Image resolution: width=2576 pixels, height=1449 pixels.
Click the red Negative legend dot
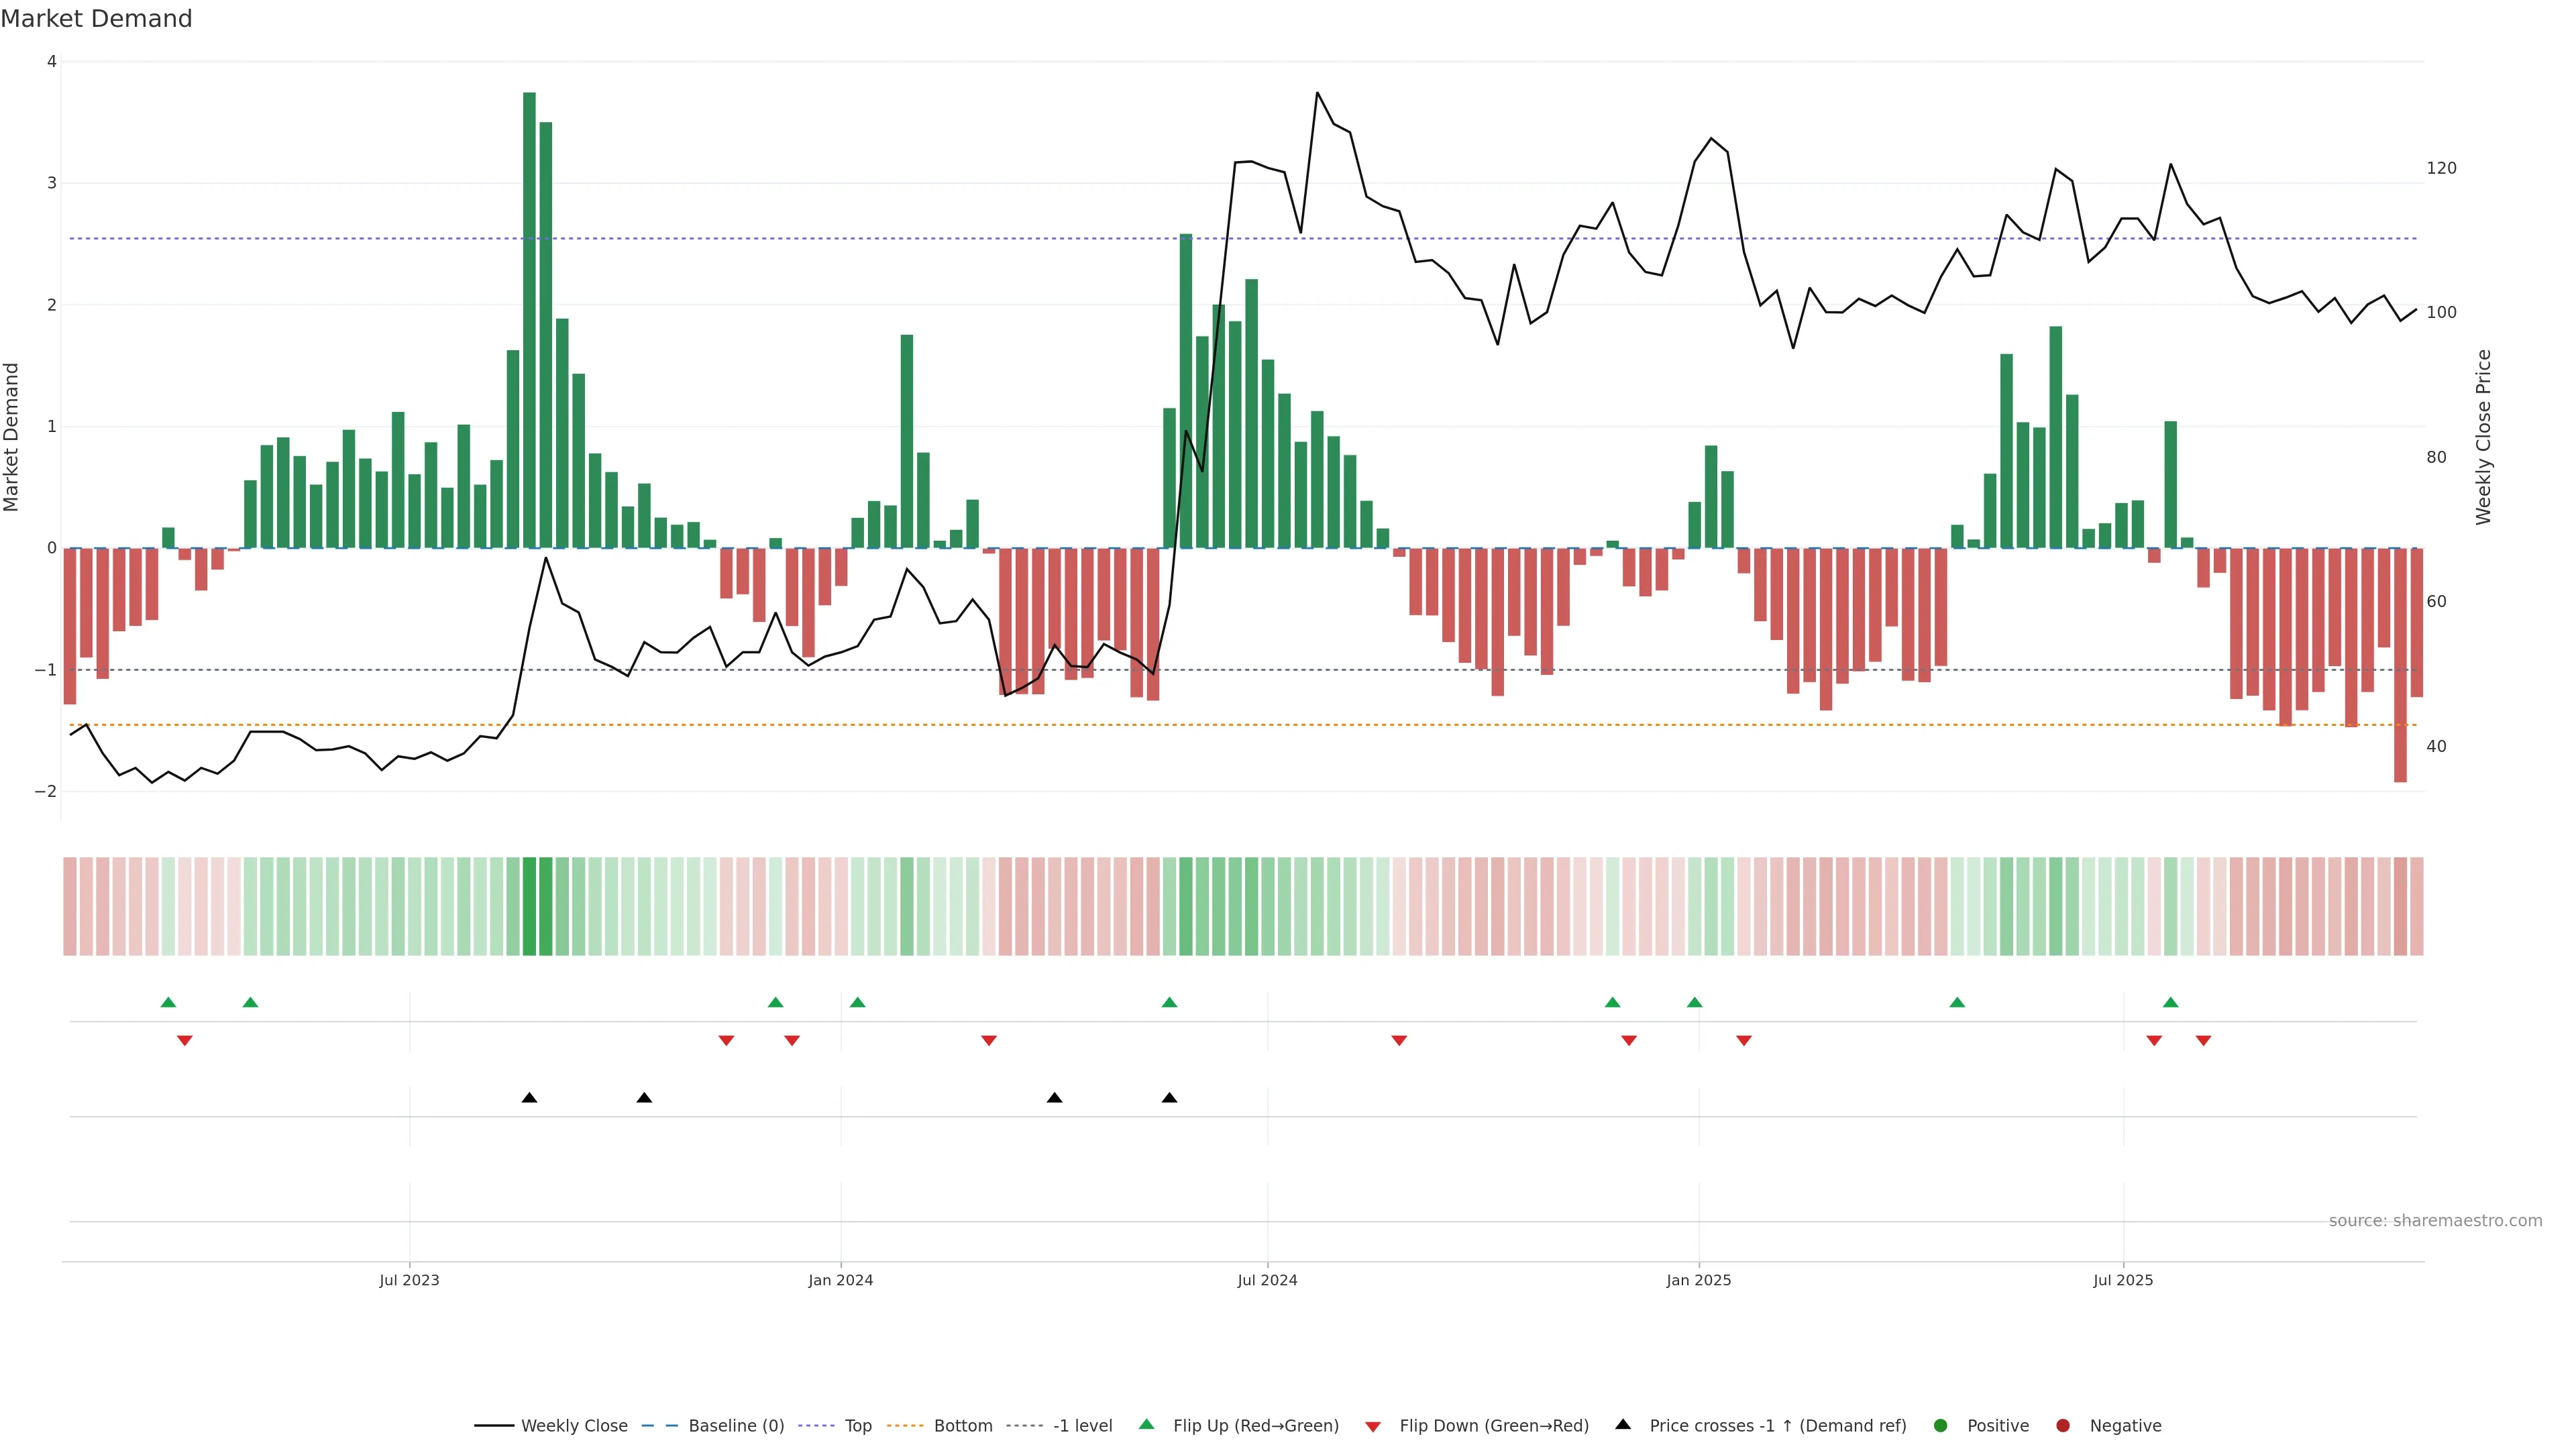tap(2063, 1426)
